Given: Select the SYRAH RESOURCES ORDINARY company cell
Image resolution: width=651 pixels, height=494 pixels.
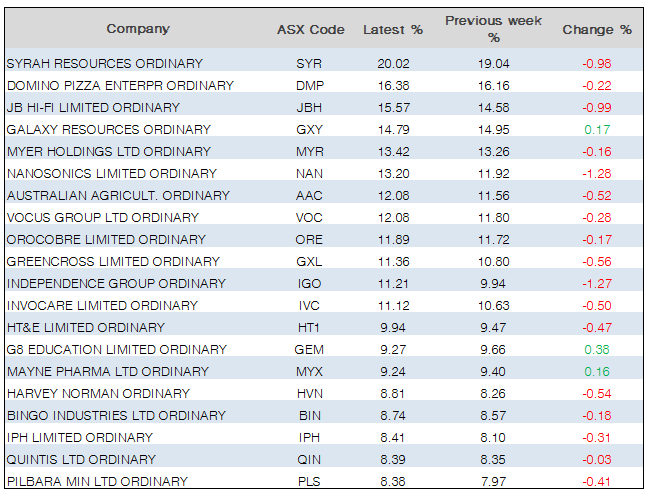Looking at the screenshot, I should coord(104,63).
